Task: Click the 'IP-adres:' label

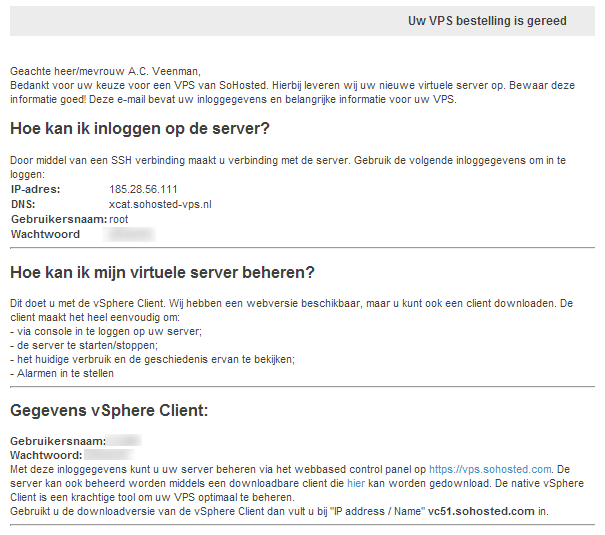Action: coord(35,189)
